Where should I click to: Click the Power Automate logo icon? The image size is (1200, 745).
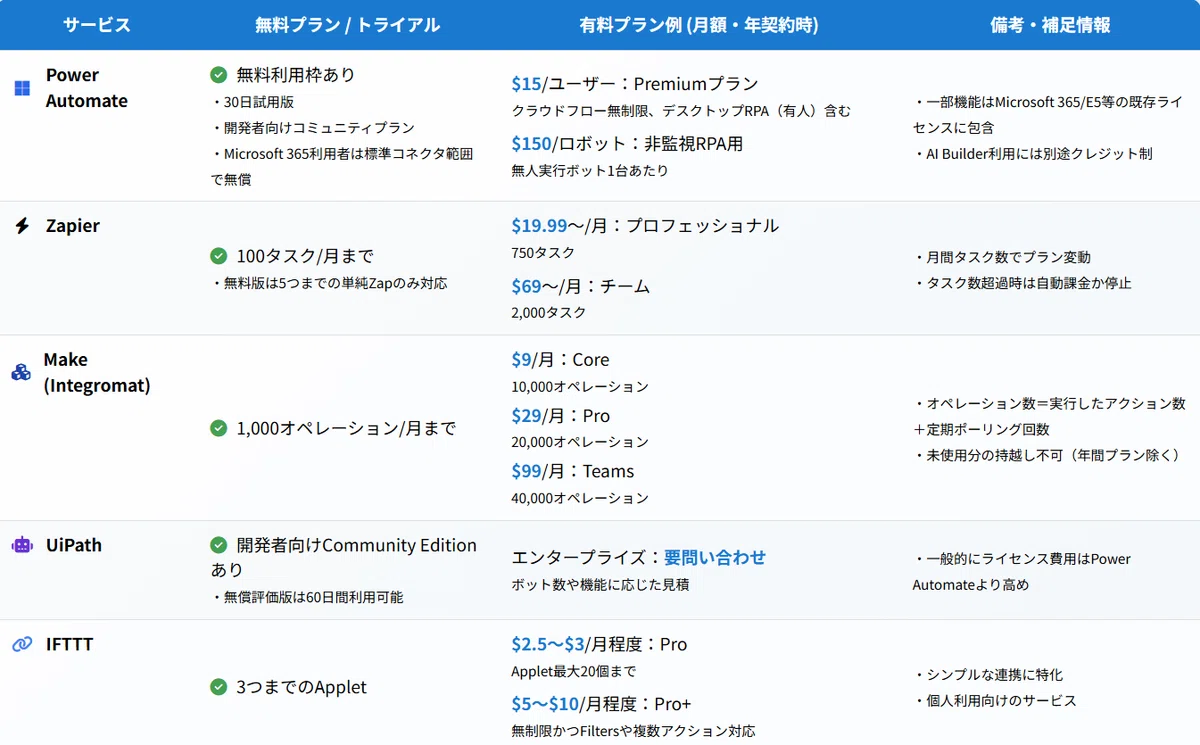coord(22,88)
